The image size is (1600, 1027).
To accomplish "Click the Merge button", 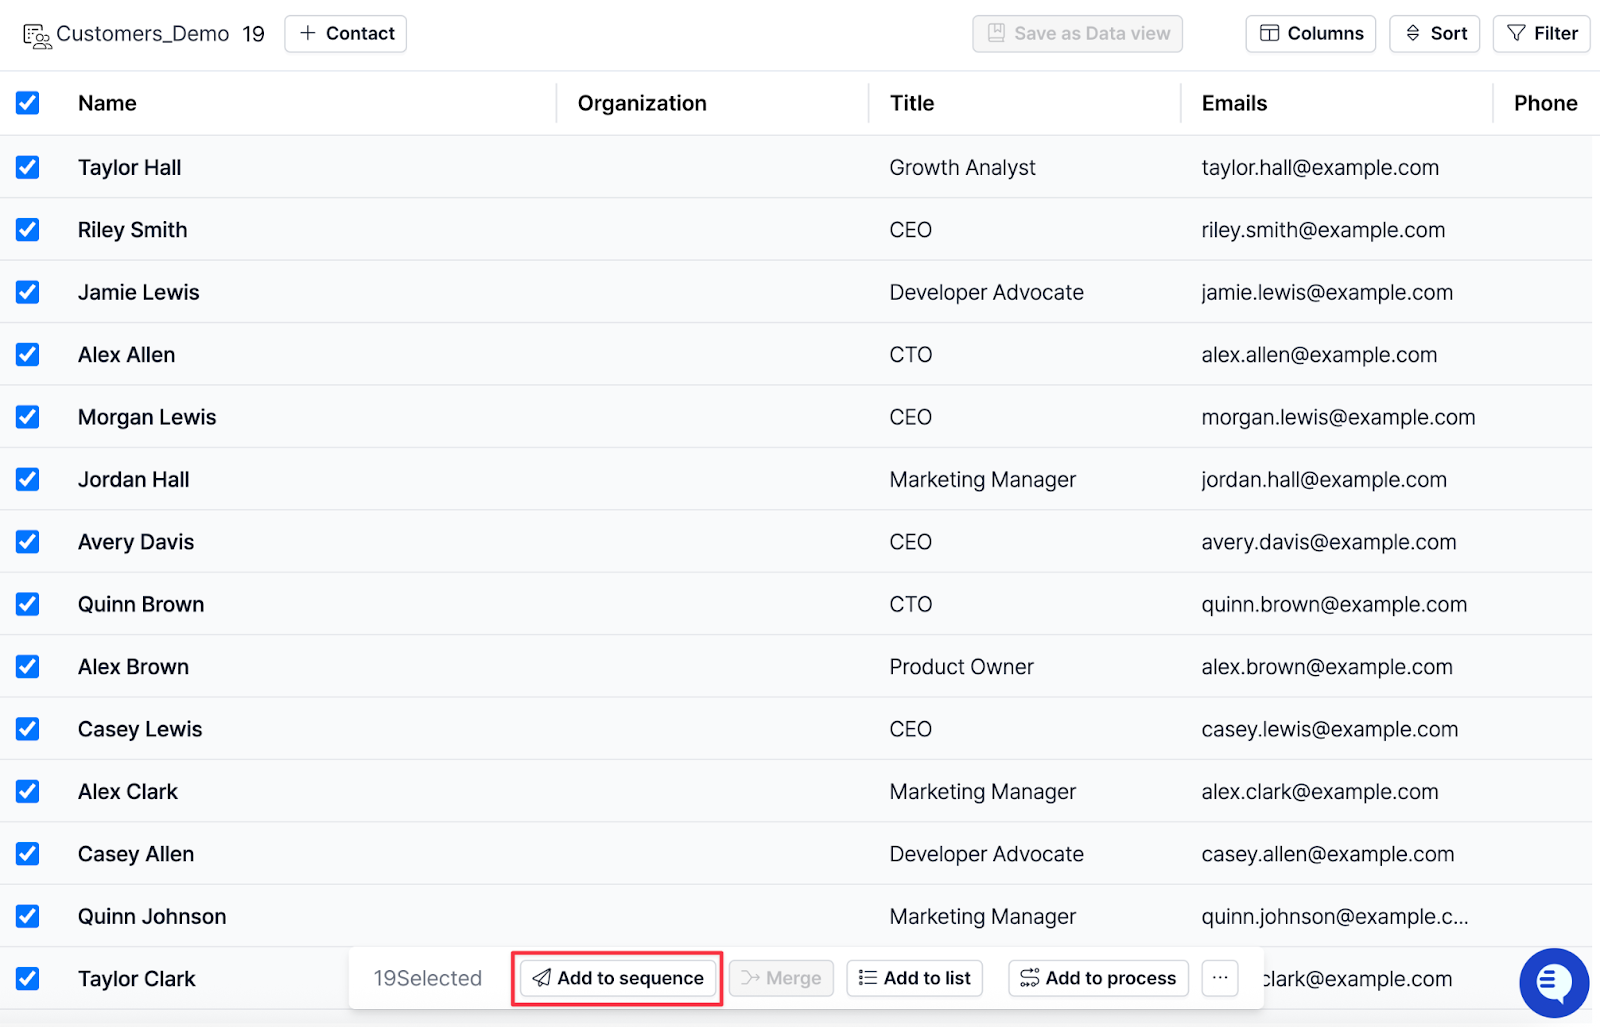I will (x=781, y=978).
